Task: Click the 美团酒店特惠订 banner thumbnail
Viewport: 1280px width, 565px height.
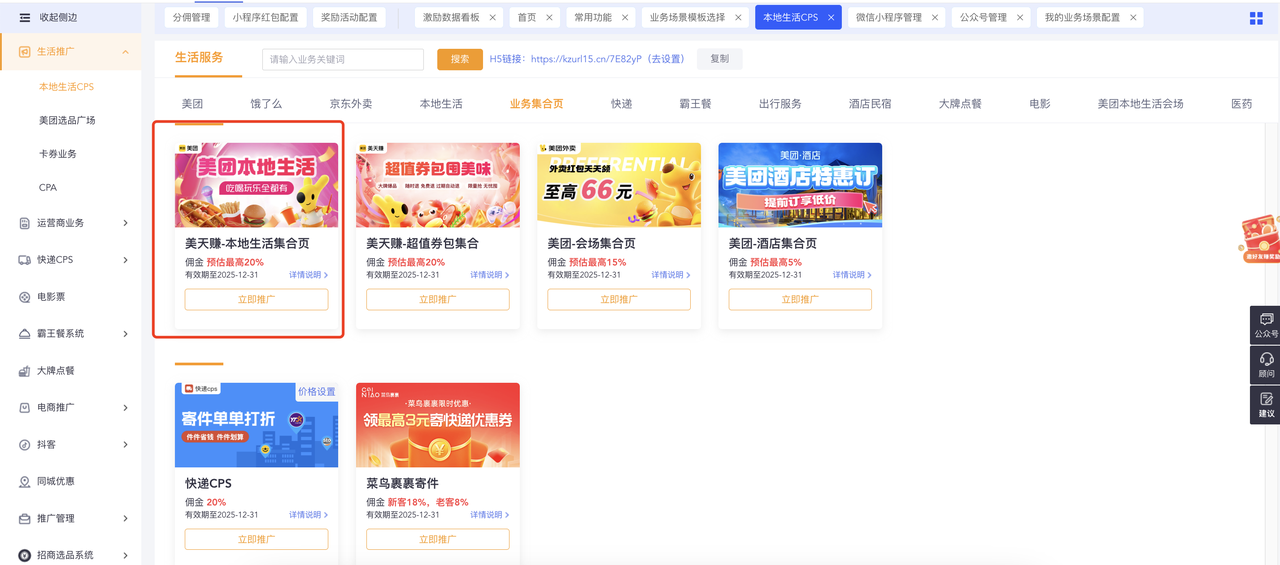Action: 800,185
